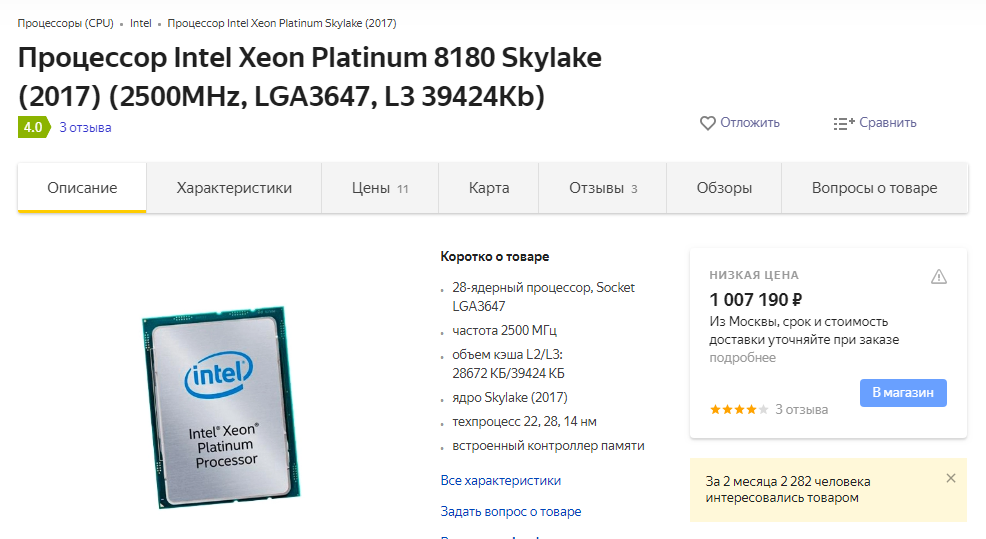Expand delivery details via подробнее
986x539 pixels.
[x=742, y=358]
